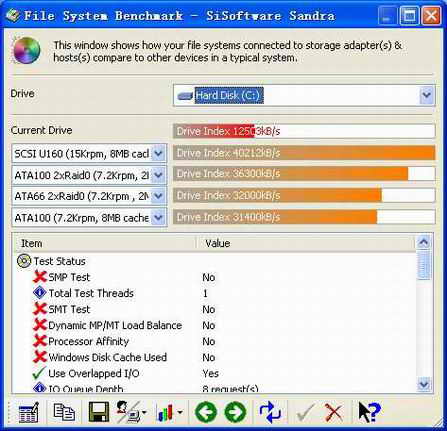Select the Total Test Threads label
The image size is (447, 431).
(91, 293)
